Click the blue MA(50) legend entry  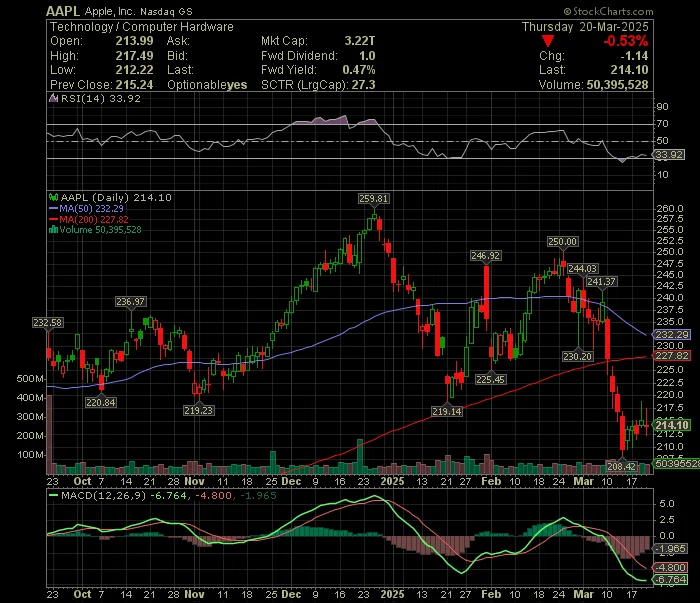[87, 208]
